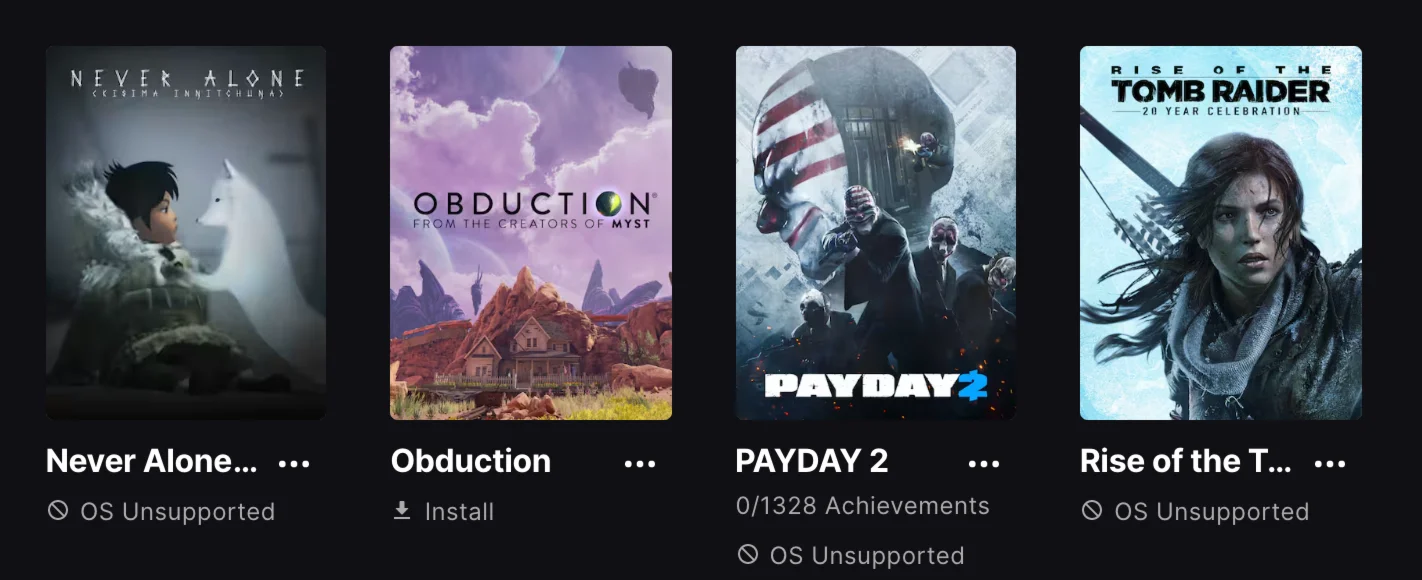Select the Rise of the T... title

(1186, 461)
